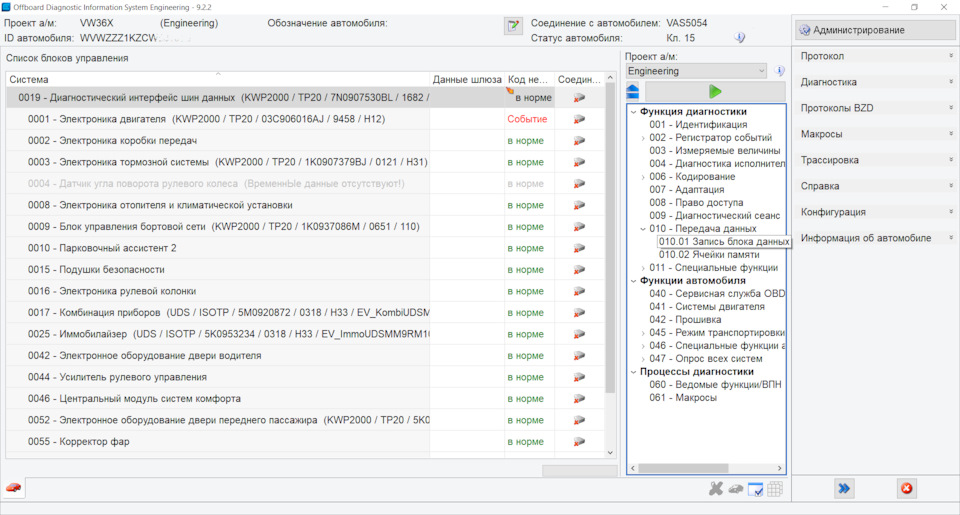Collapse the Процессы диагностики tree group
Image resolution: width=960 pixels, height=515 pixels.
pos(634,372)
